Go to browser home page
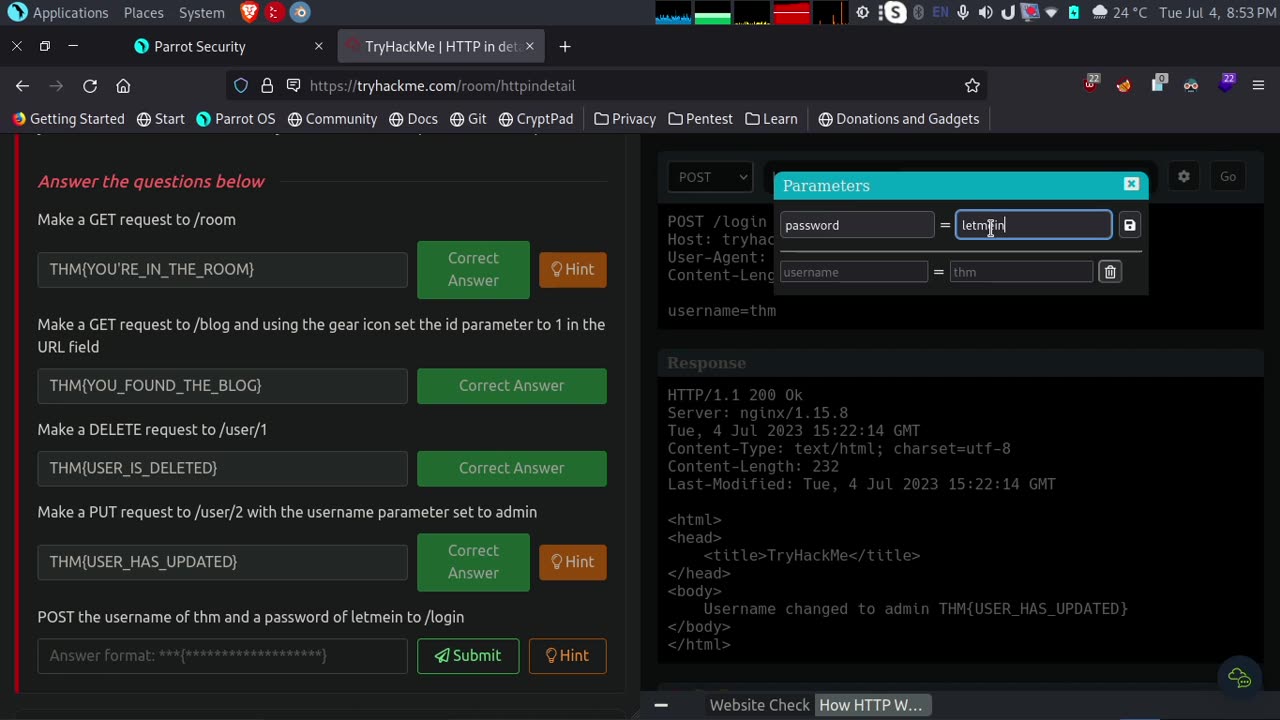The width and height of the screenshot is (1280, 720). 123,86
